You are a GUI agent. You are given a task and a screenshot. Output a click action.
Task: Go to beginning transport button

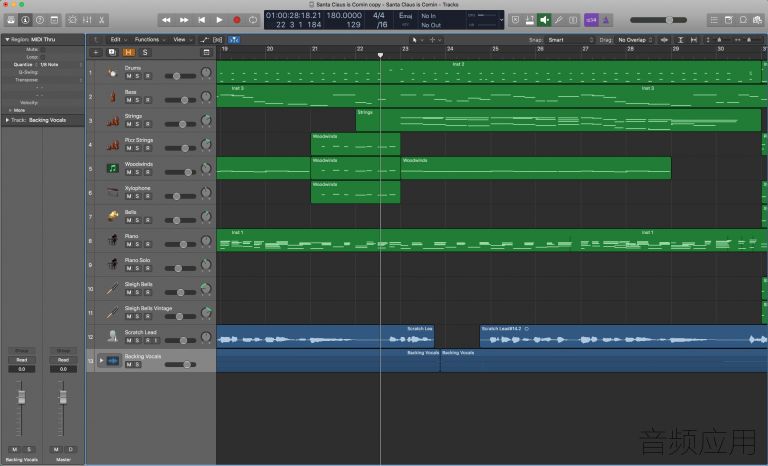[x=201, y=20]
